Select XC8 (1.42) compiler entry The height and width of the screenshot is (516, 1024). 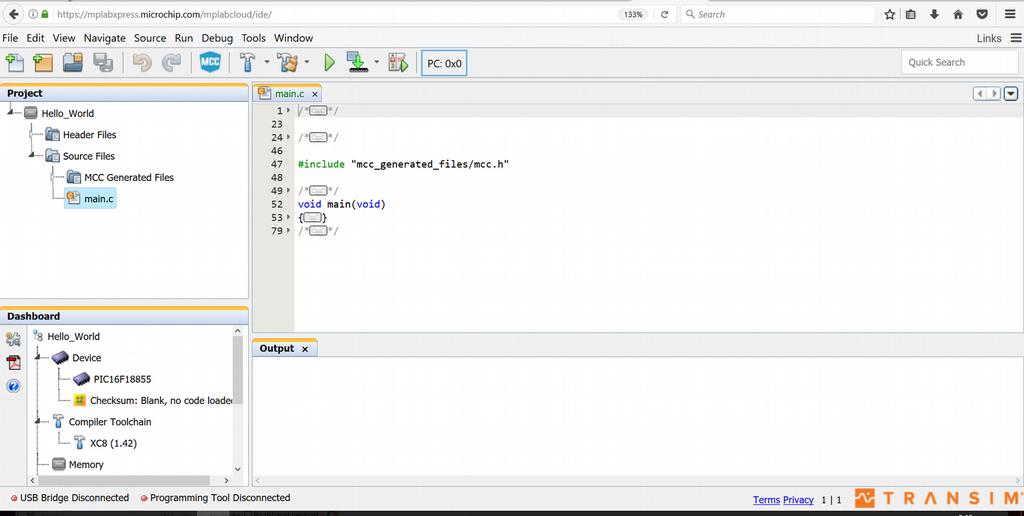coord(113,443)
